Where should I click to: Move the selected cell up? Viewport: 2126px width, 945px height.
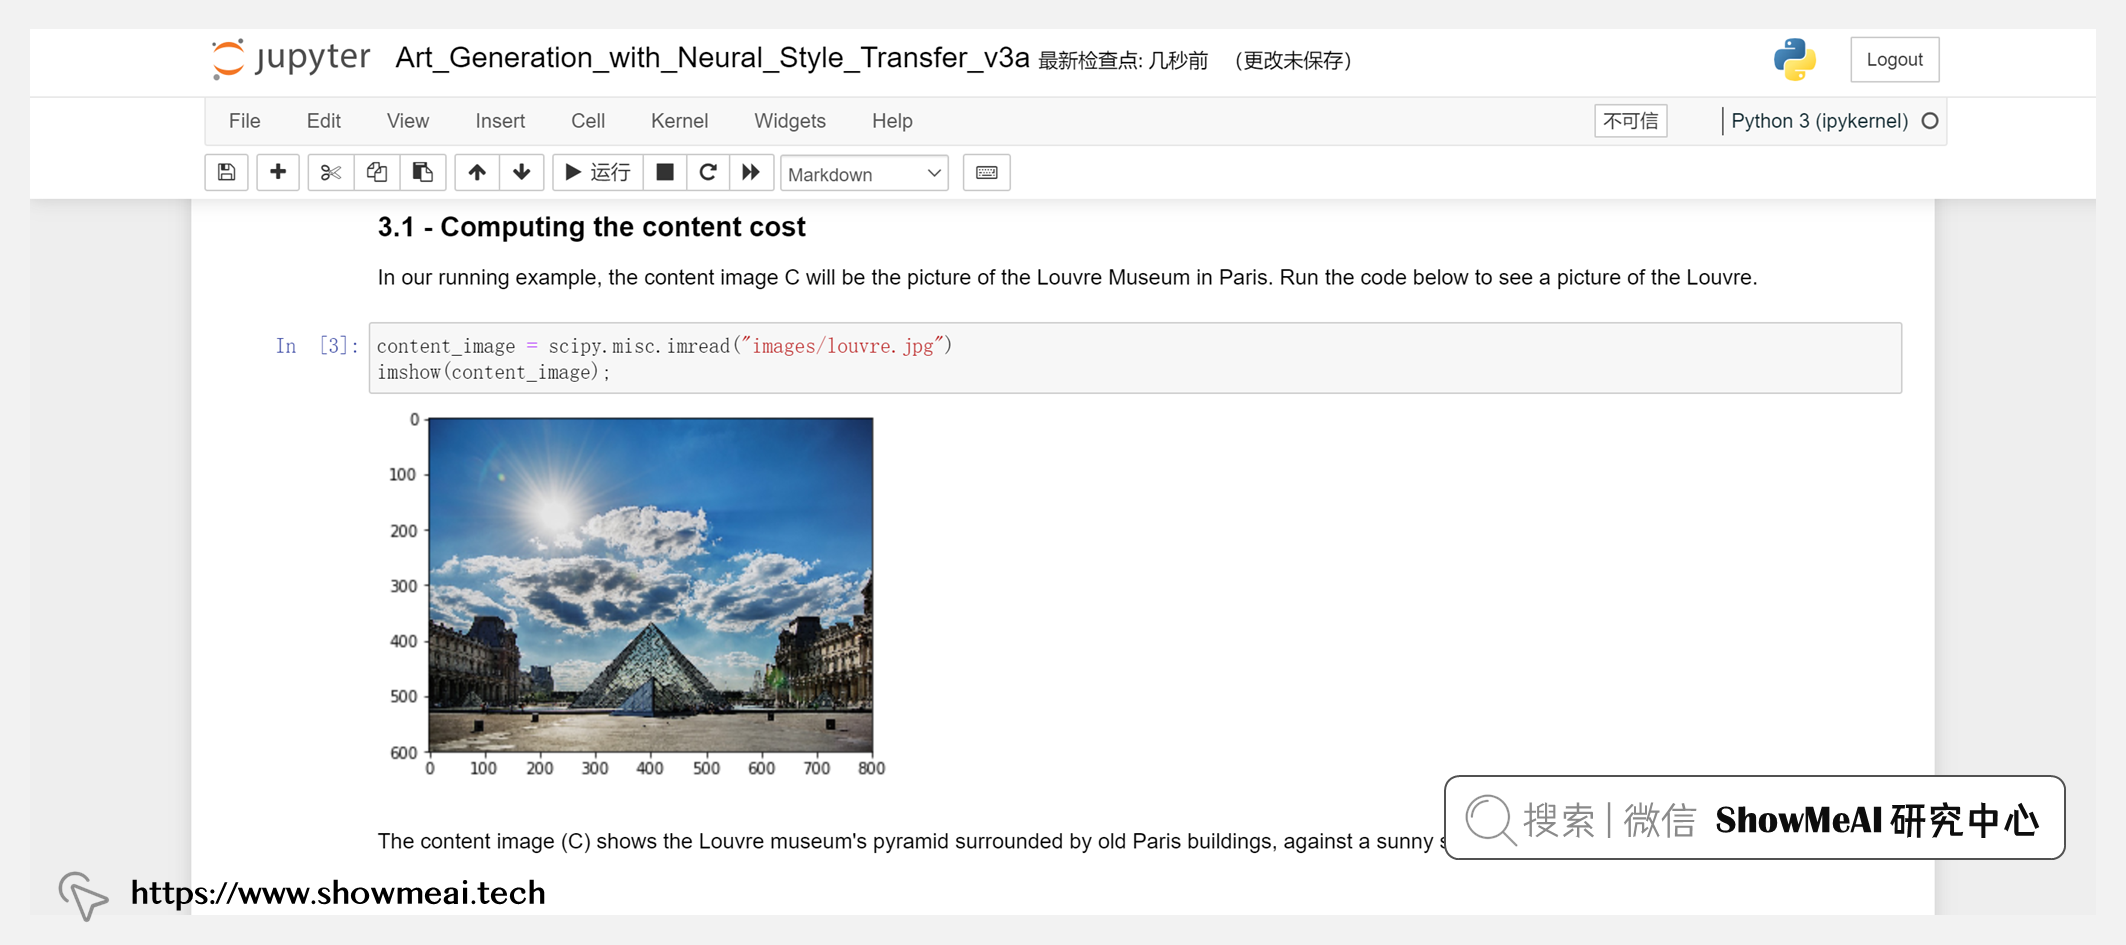point(477,173)
